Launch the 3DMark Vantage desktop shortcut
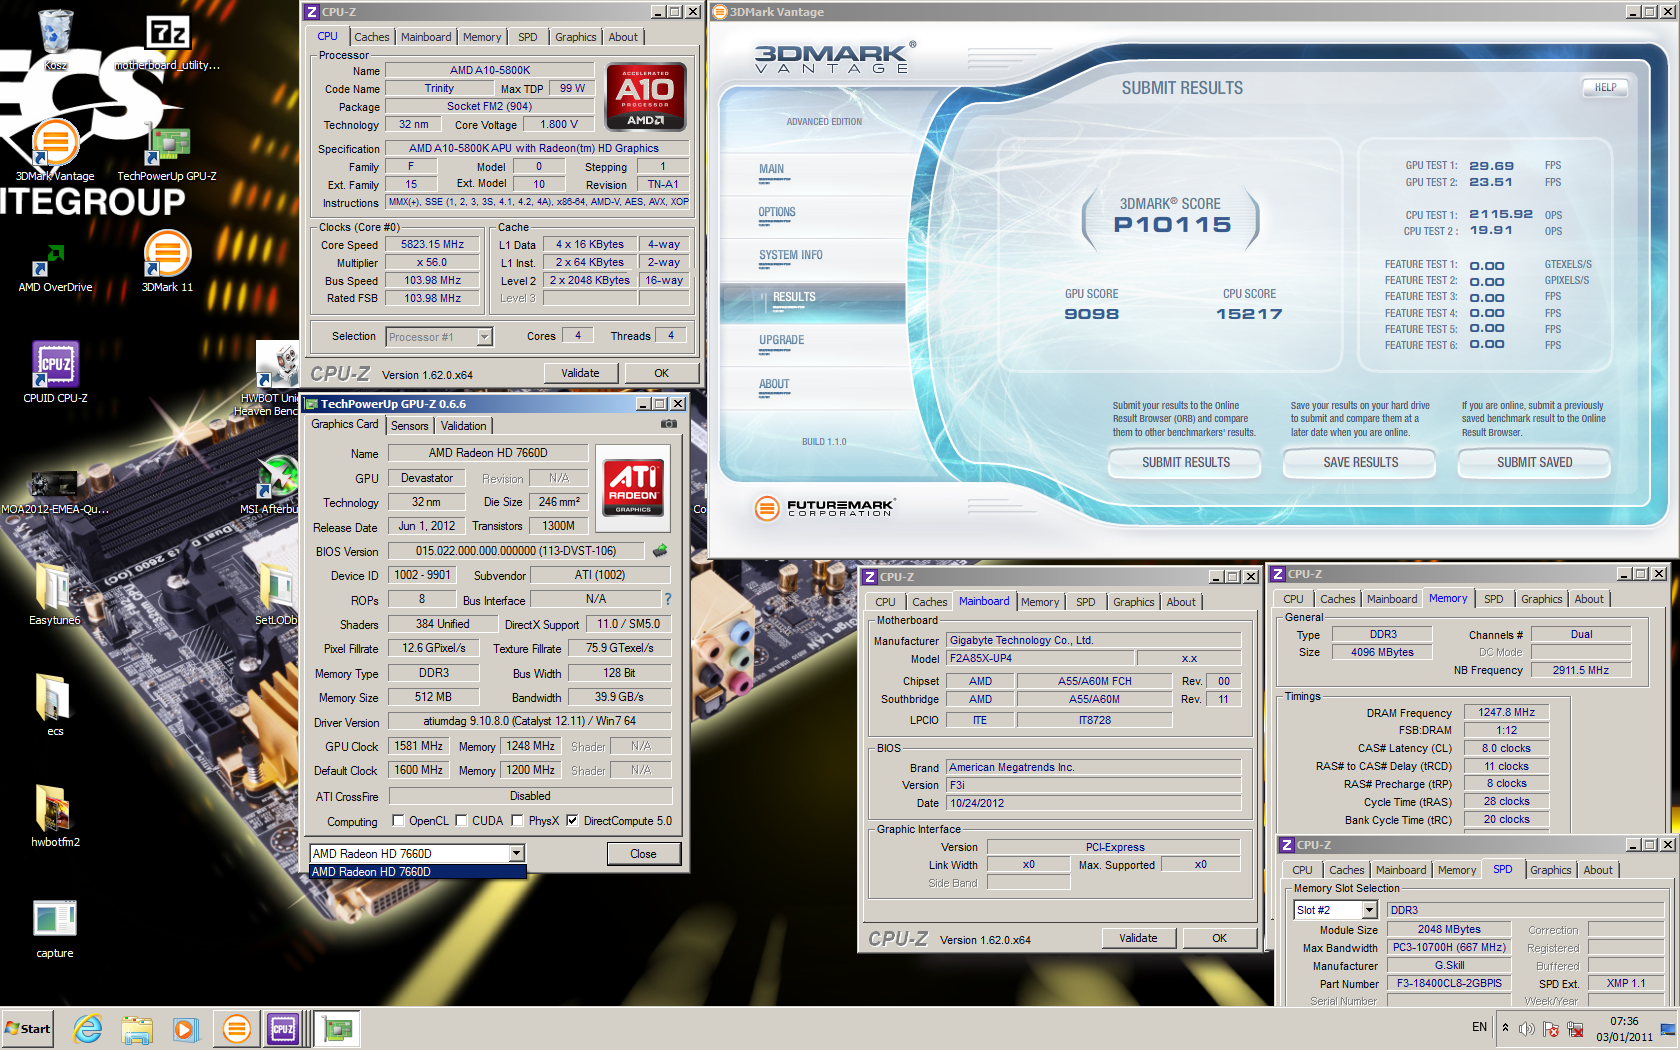Screen dimensions: 1680x1050 click(x=55, y=150)
